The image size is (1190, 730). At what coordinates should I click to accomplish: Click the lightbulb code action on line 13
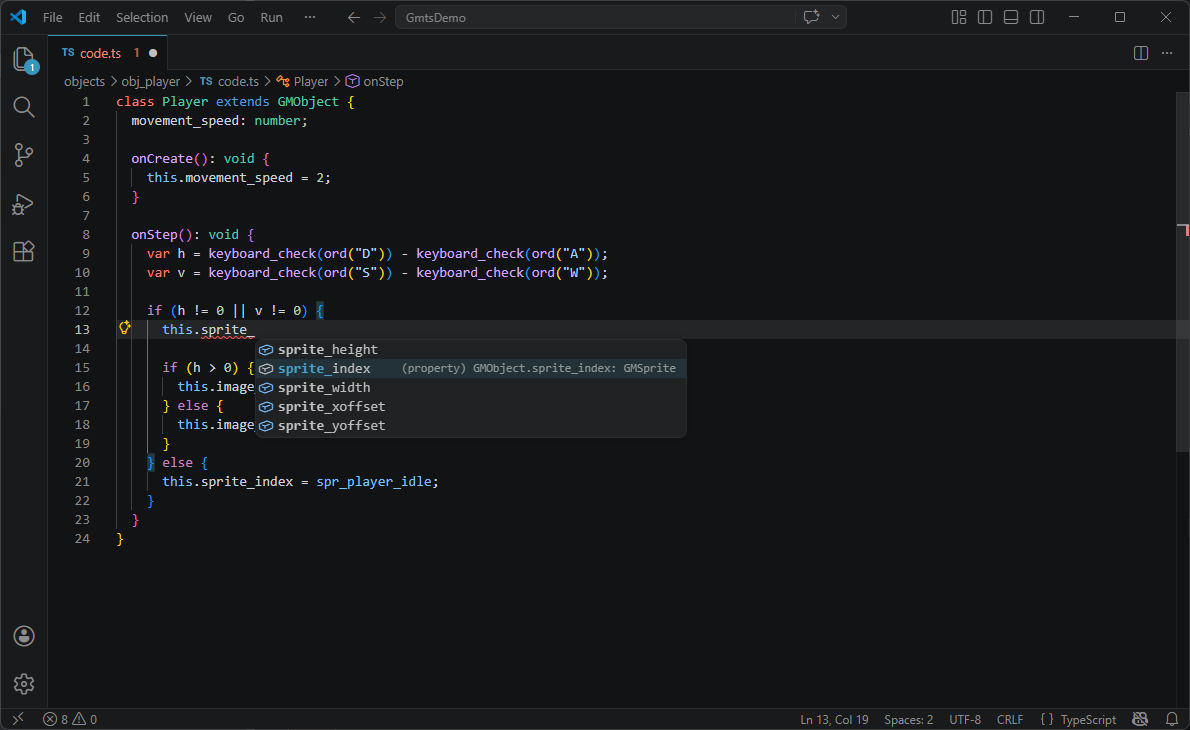point(124,327)
